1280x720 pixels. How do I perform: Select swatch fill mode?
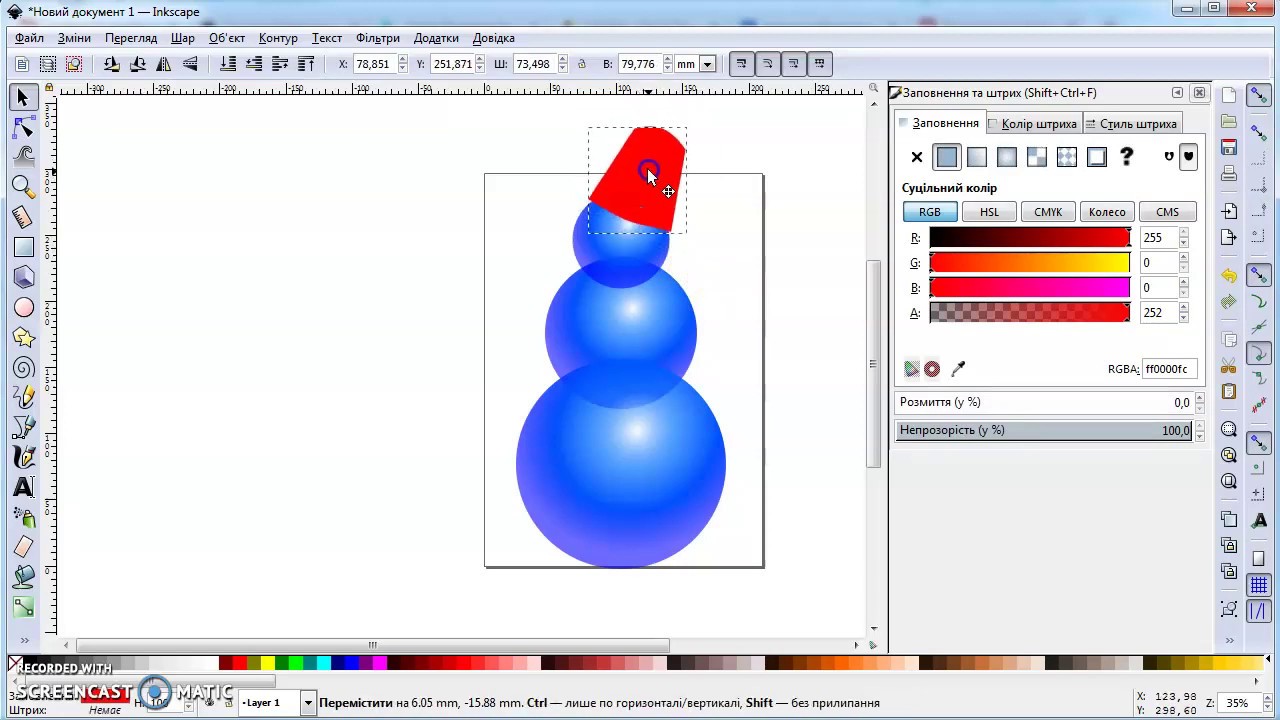click(x=1097, y=157)
